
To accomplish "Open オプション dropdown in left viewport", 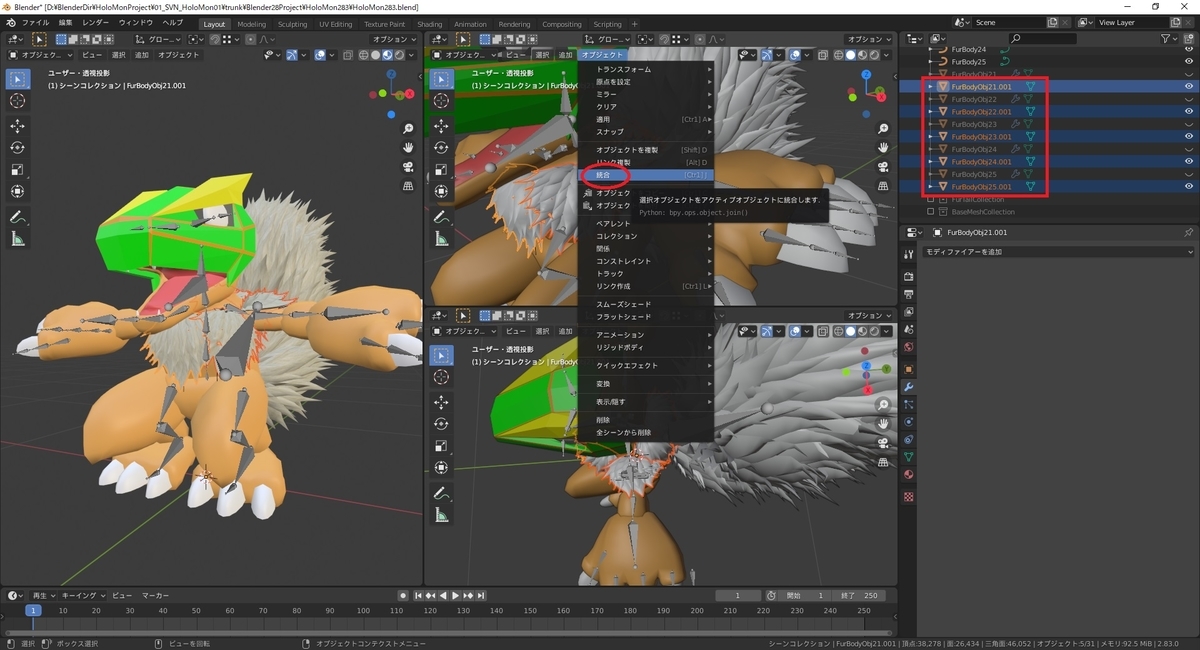I will click(393, 39).
